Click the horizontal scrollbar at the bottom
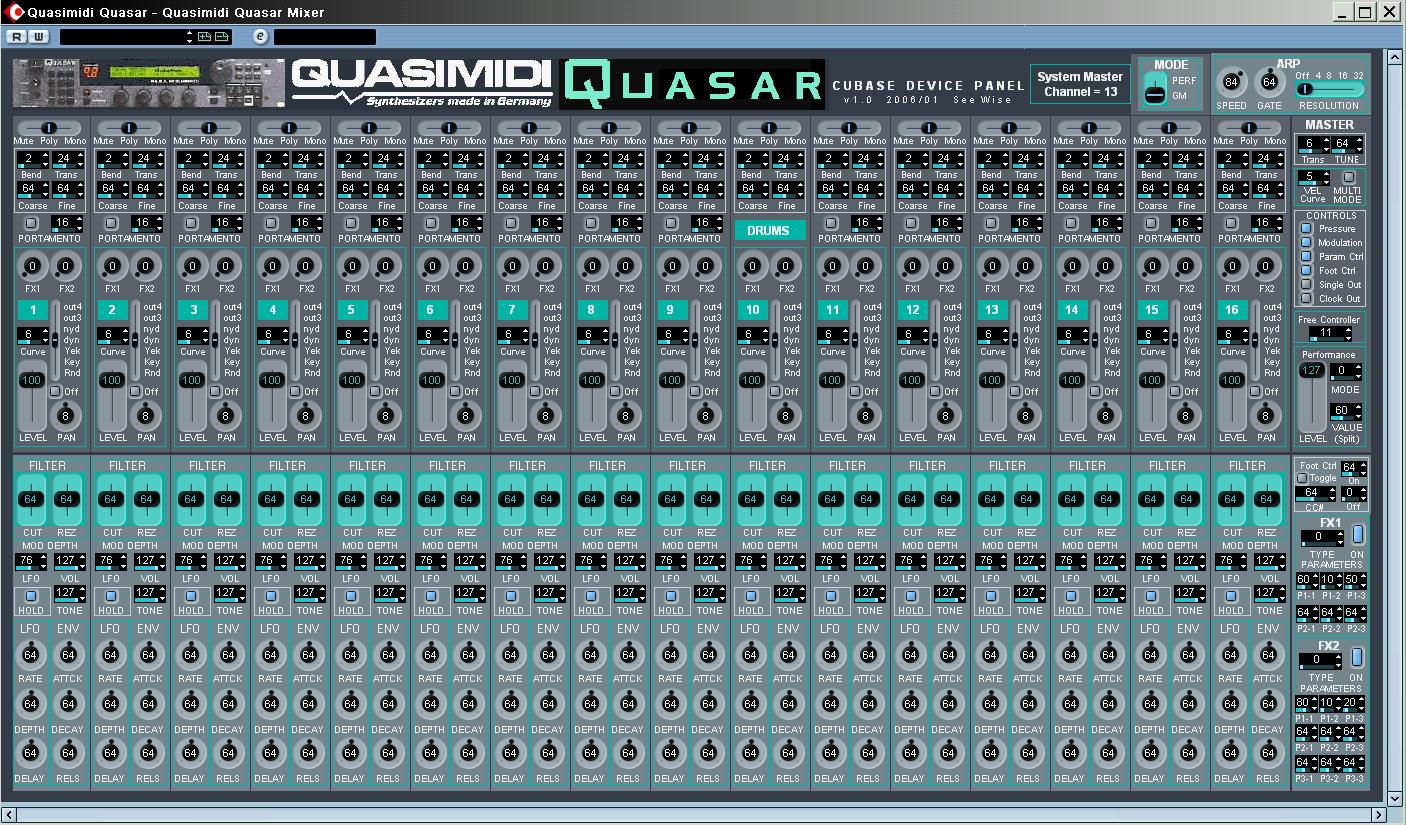This screenshot has width=1406, height=825. (x=692, y=816)
